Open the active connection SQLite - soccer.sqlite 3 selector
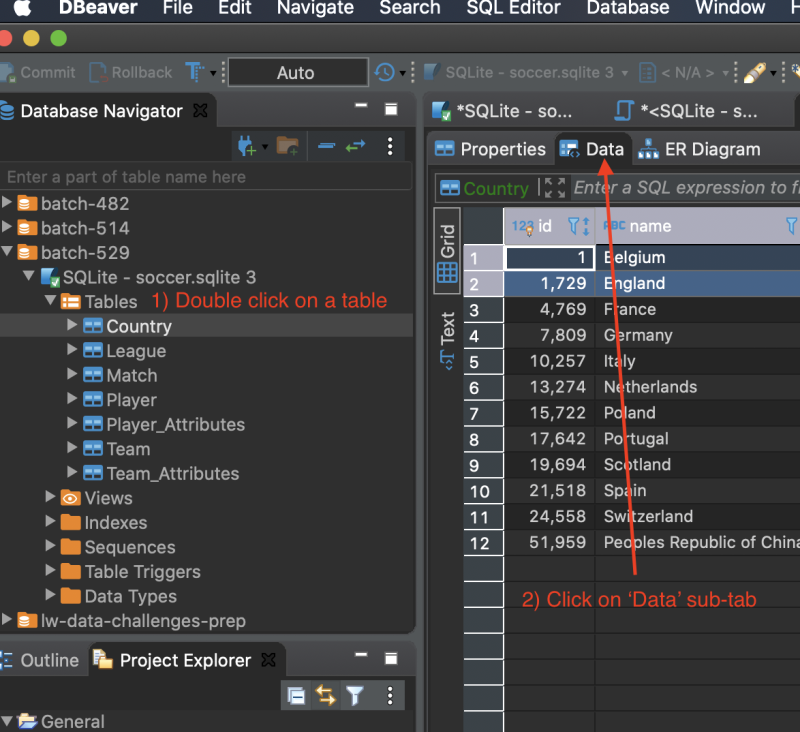The height and width of the screenshot is (732, 800). (527, 72)
